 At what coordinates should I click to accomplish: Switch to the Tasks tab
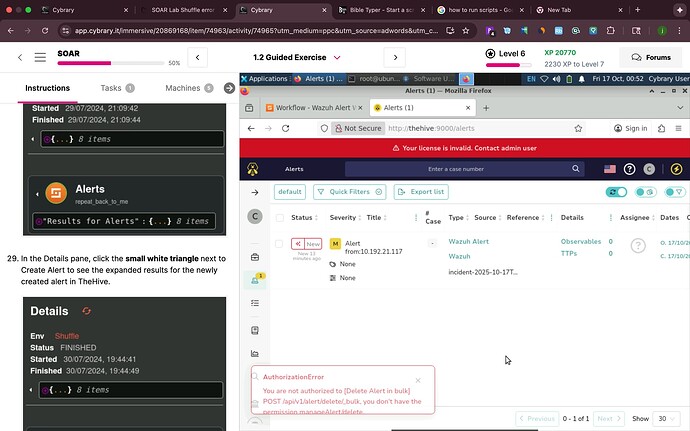click(x=117, y=88)
